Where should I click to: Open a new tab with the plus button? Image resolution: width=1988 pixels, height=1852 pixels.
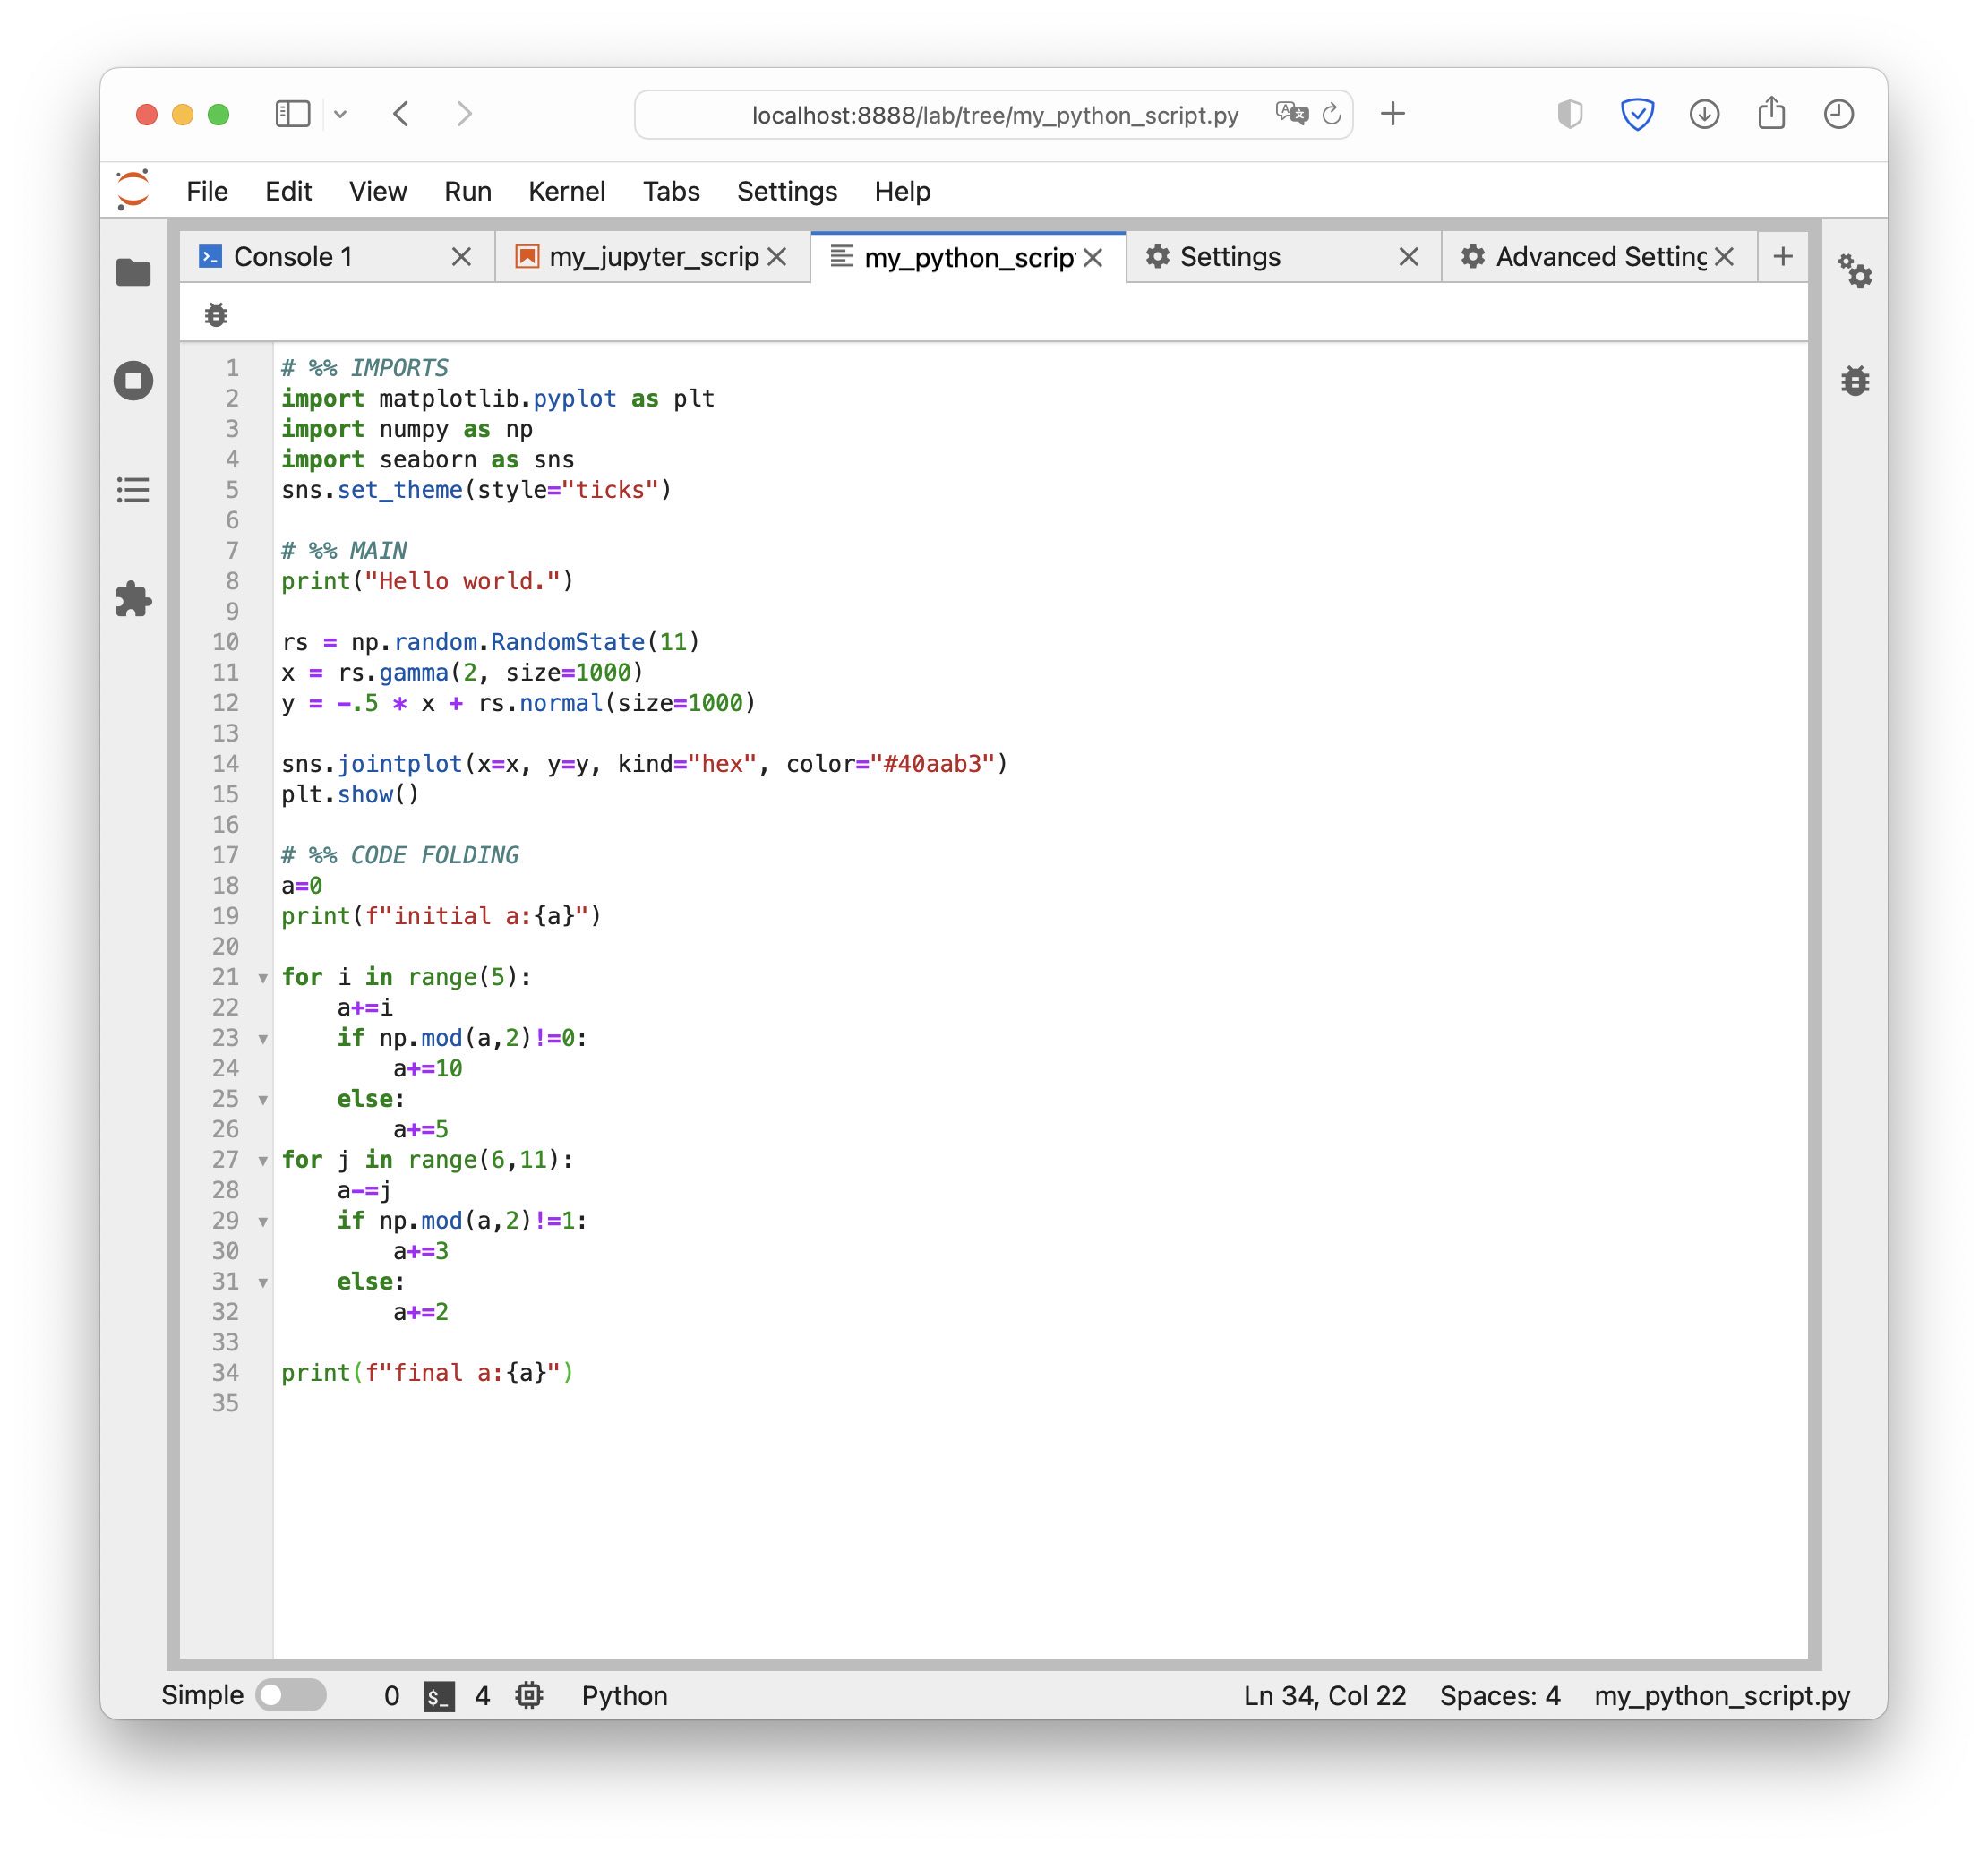point(1784,257)
